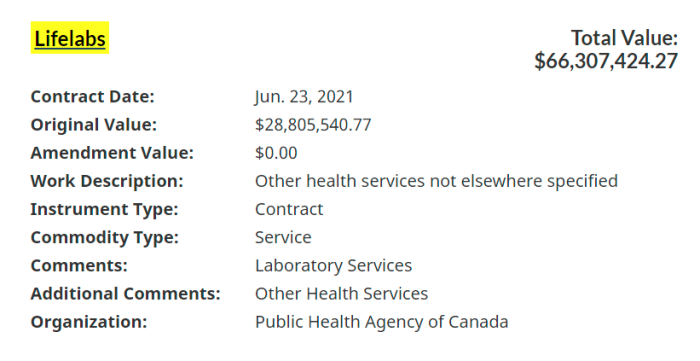Screen dimensions: 700x361
Task: Select the Jun. 23, 2021 date text
Action: coord(304,97)
